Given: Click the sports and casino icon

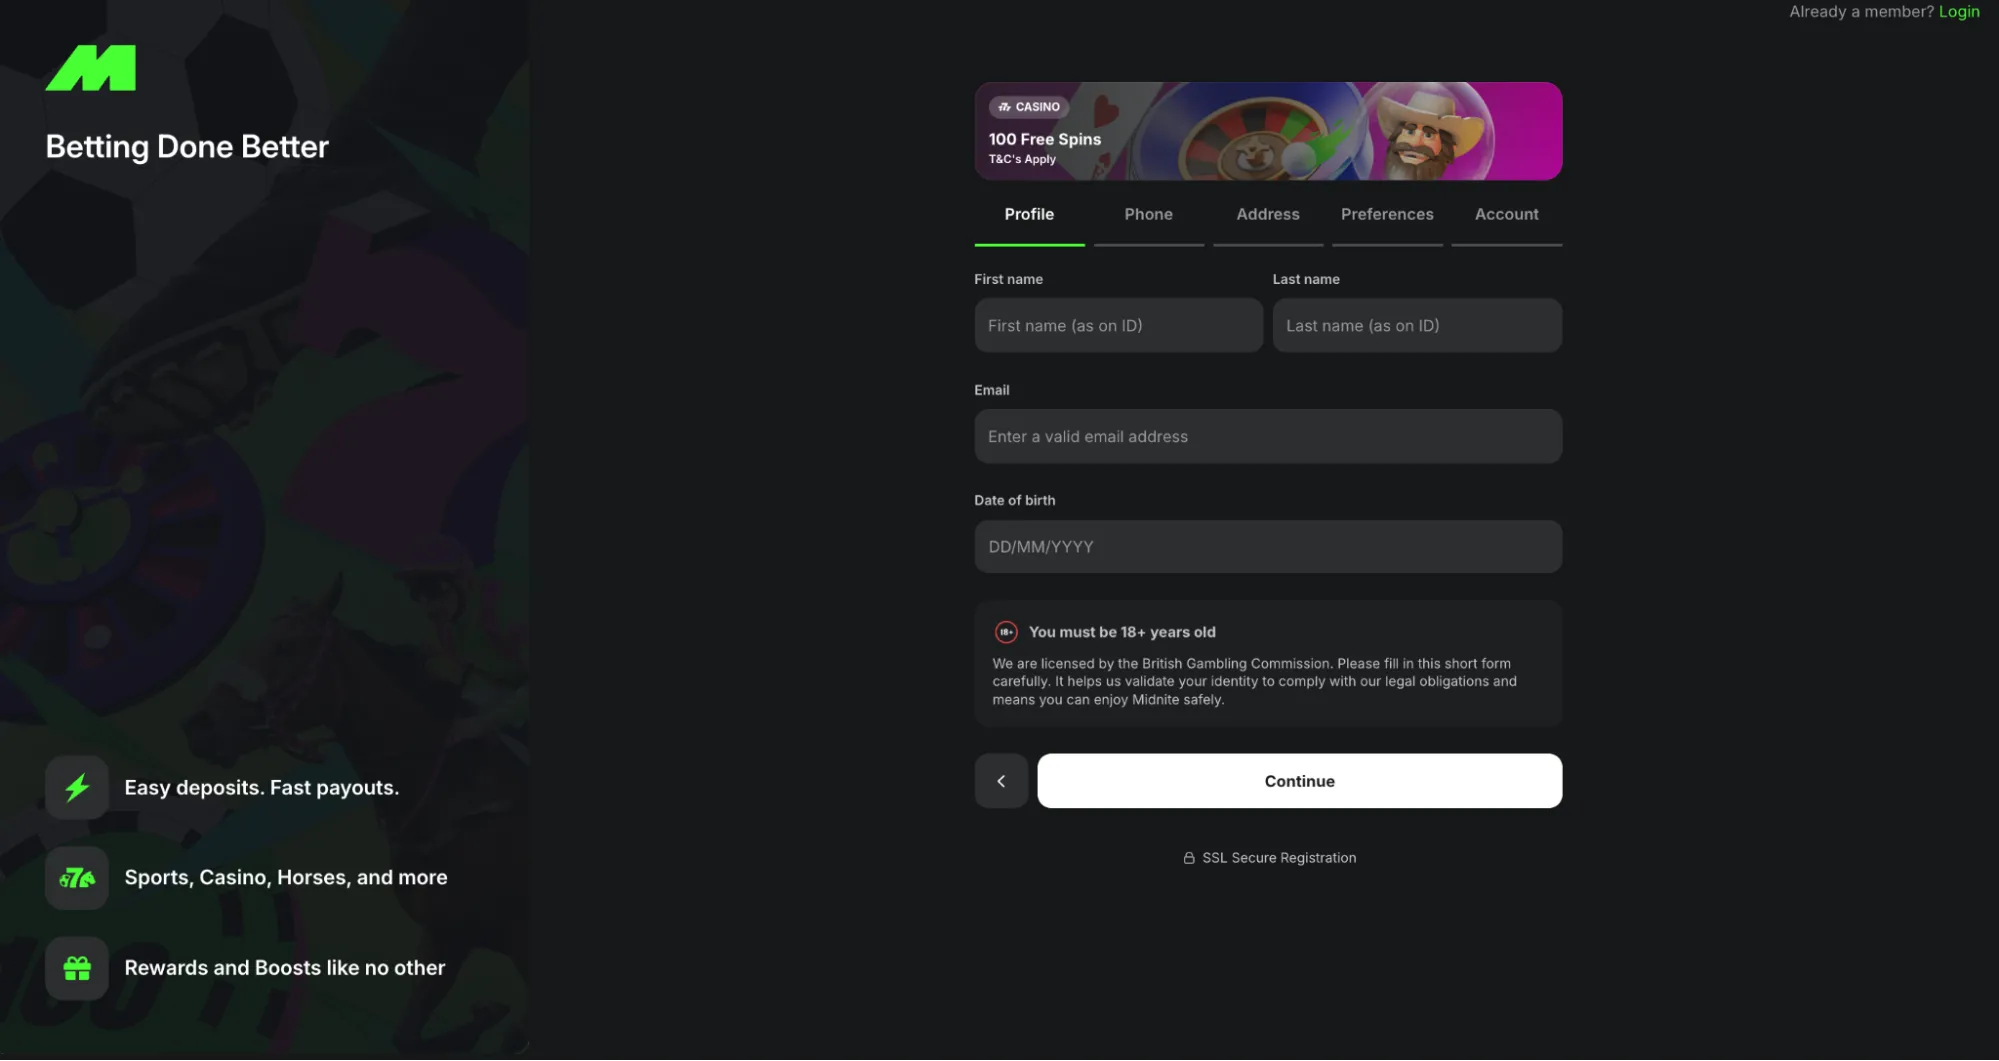Looking at the screenshot, I should 77,877.
